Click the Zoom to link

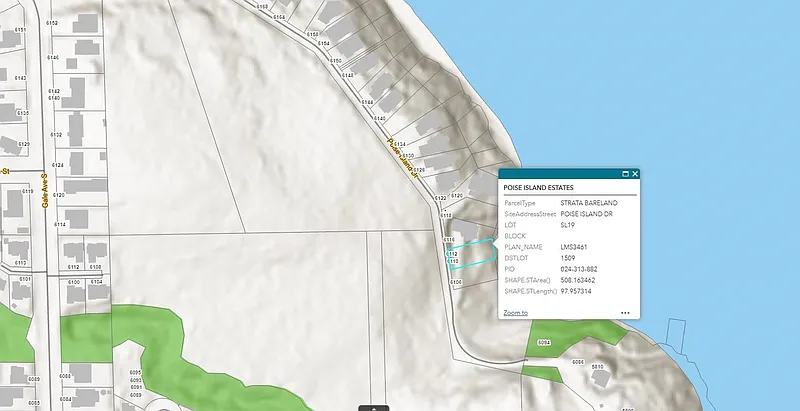coord(515,313)
